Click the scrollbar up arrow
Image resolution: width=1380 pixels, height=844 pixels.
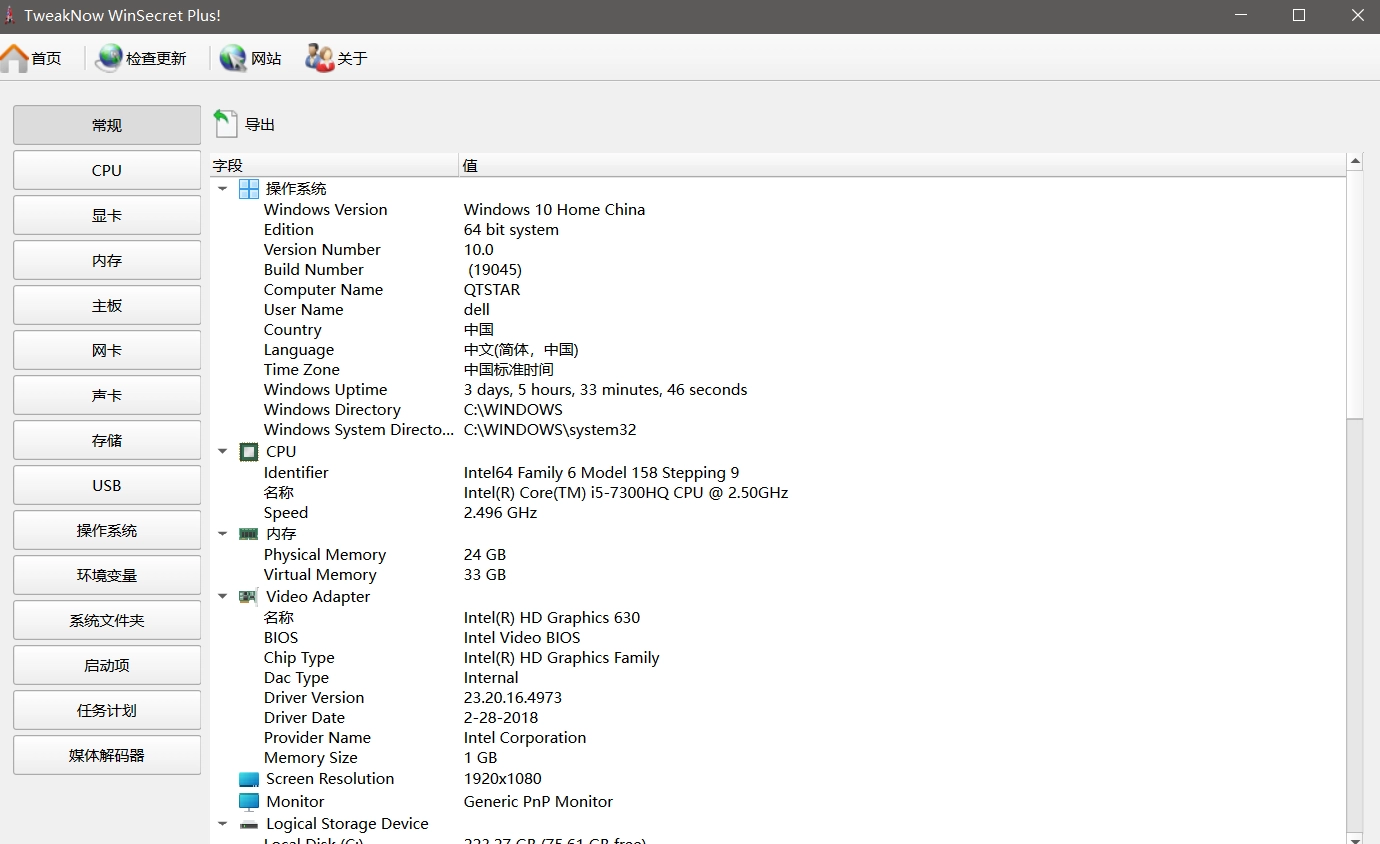1355,161
